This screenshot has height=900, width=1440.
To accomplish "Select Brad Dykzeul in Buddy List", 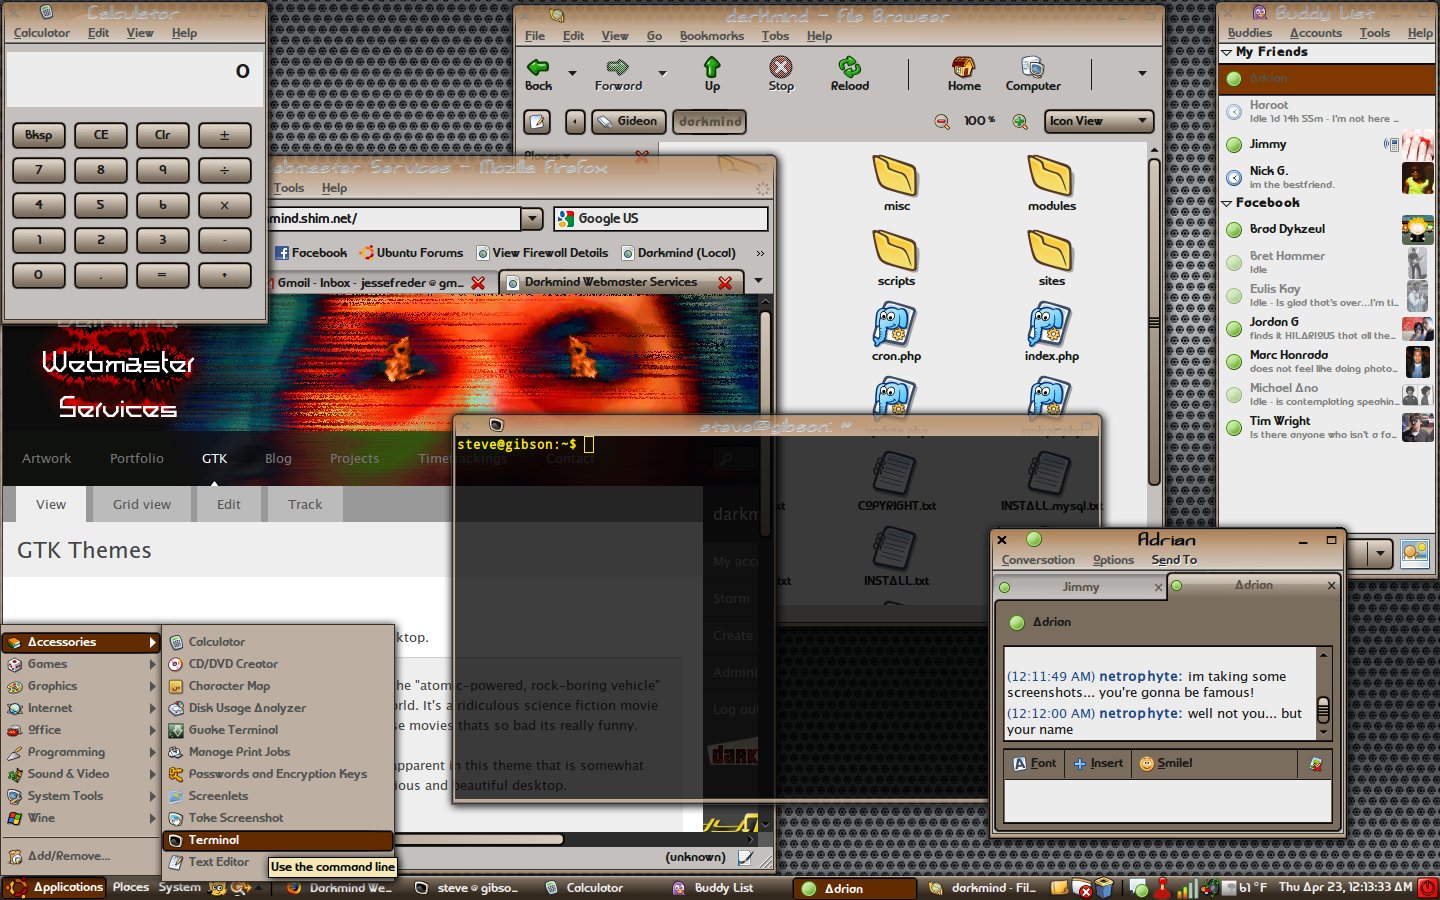I will click(1326, 230).
